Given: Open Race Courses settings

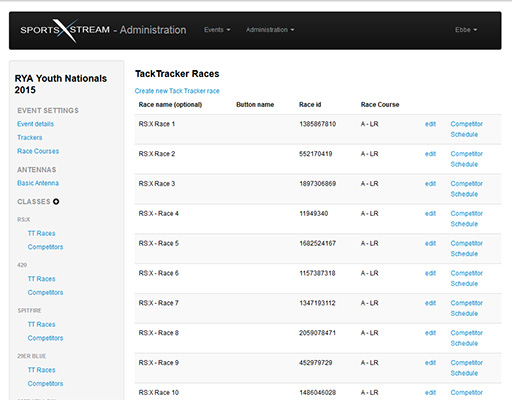Looking at the screenshot, I should click(38, 151).
